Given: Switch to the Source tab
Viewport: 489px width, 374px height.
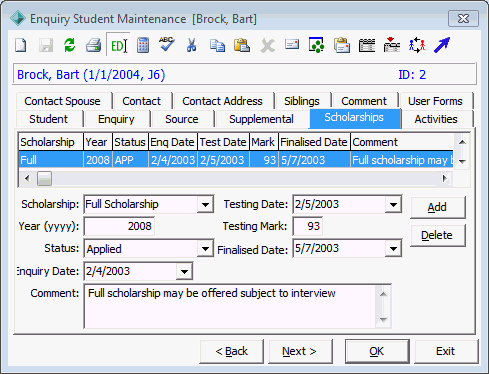Looking at the screenshot, I should [182, 119].
